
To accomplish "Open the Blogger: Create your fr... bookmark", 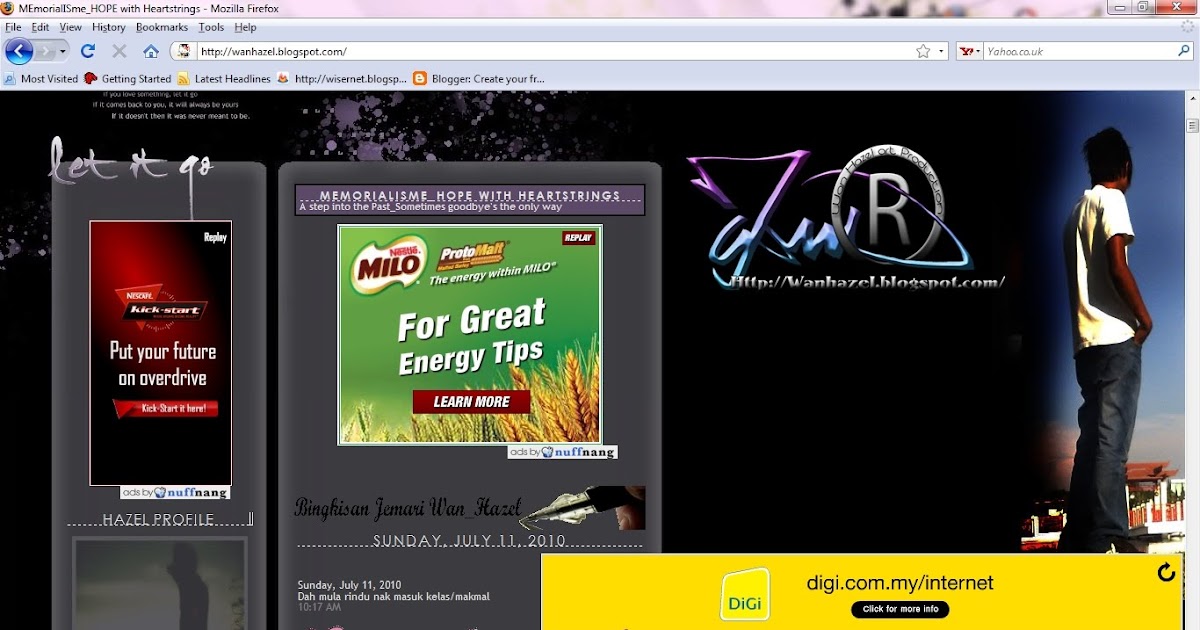I will (479, 78).
